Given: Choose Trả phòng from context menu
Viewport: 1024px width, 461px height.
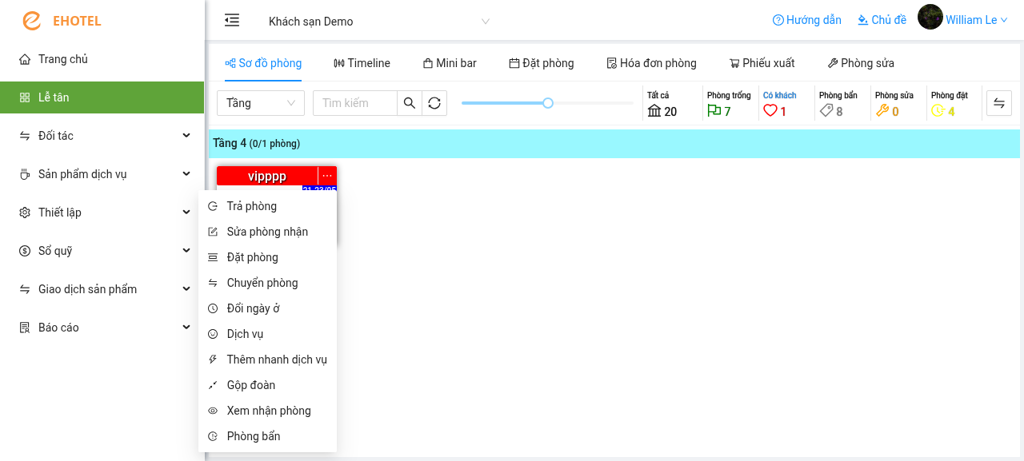Looking at the screenshot, I should [268, 206].
